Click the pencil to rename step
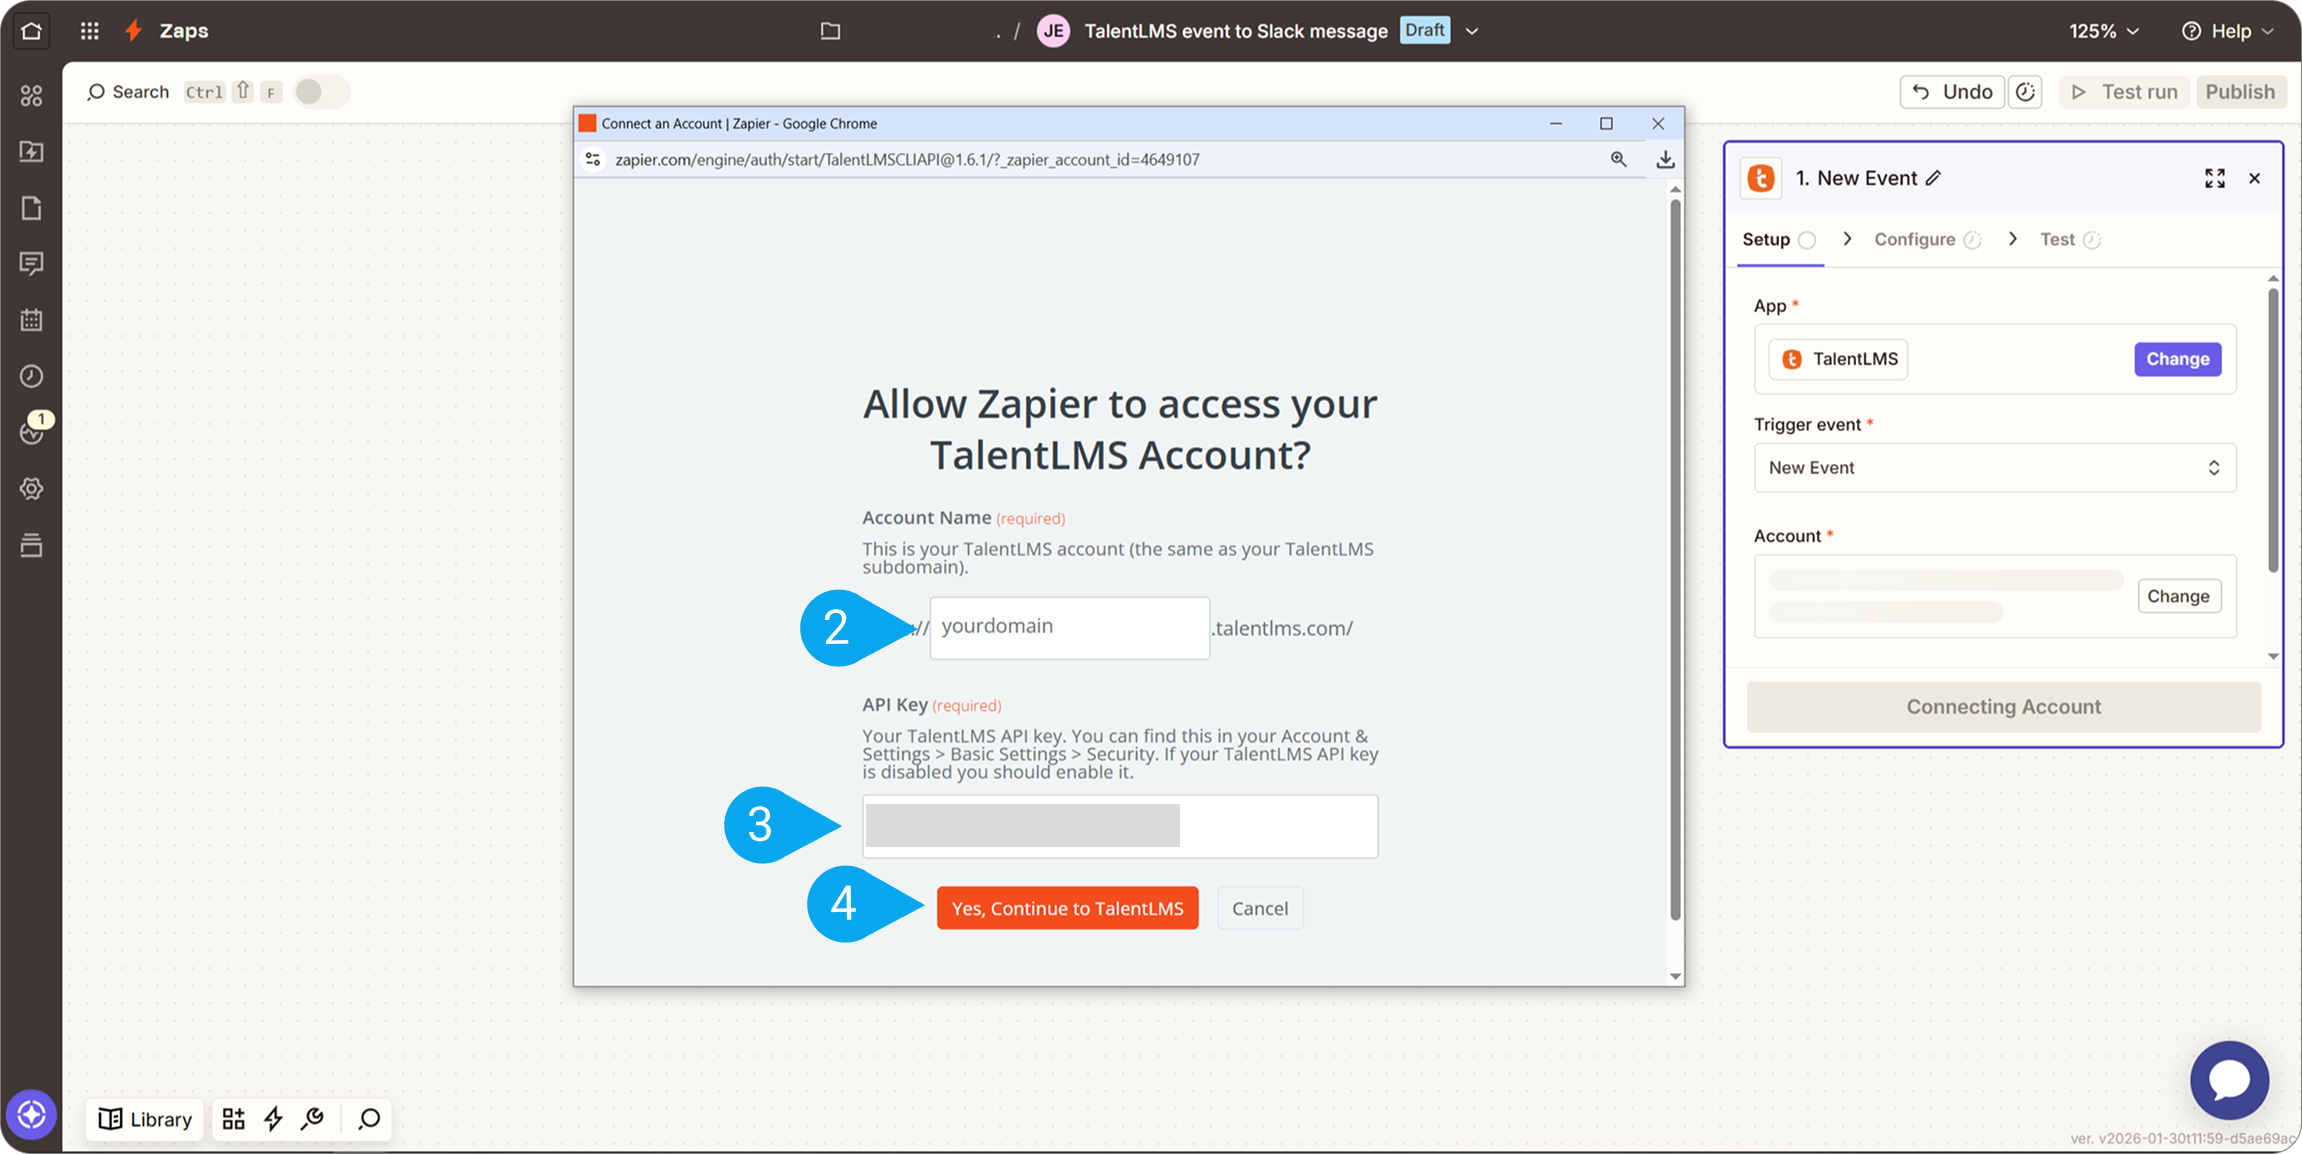This screenshot has height=1154, width=2302. [1934, 178]
